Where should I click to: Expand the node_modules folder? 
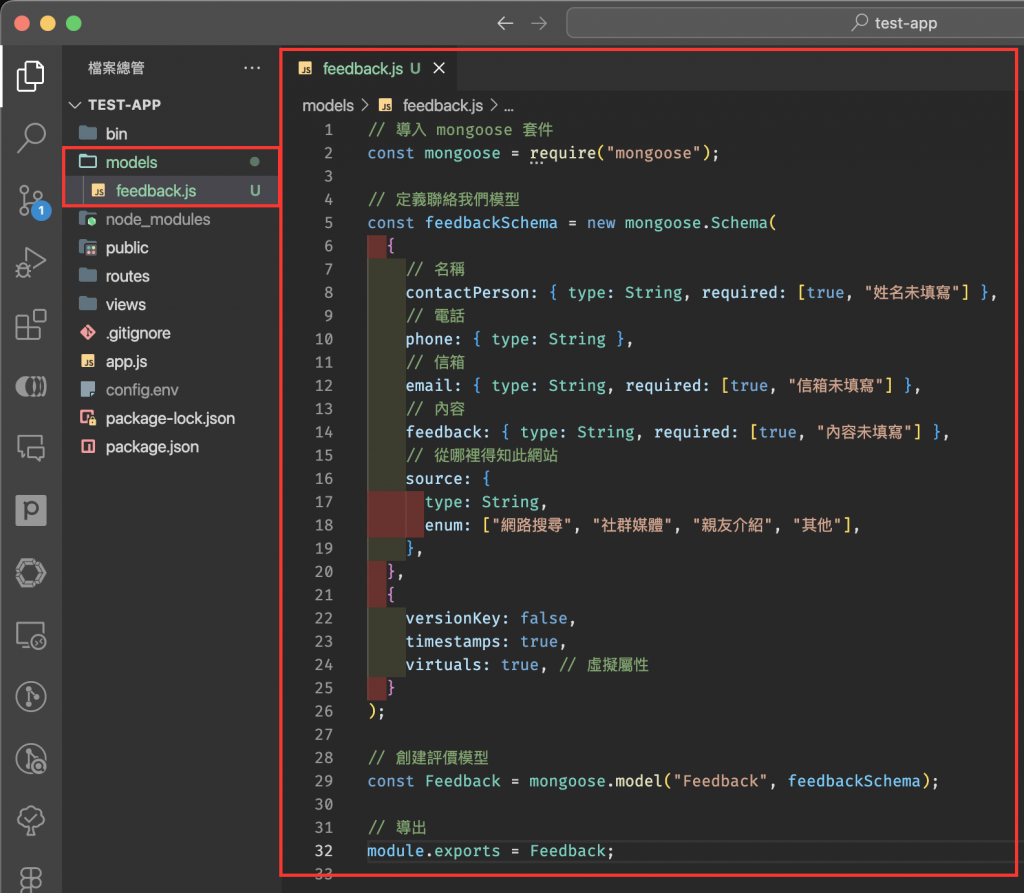pyautogui.click(x=157, y=219)
